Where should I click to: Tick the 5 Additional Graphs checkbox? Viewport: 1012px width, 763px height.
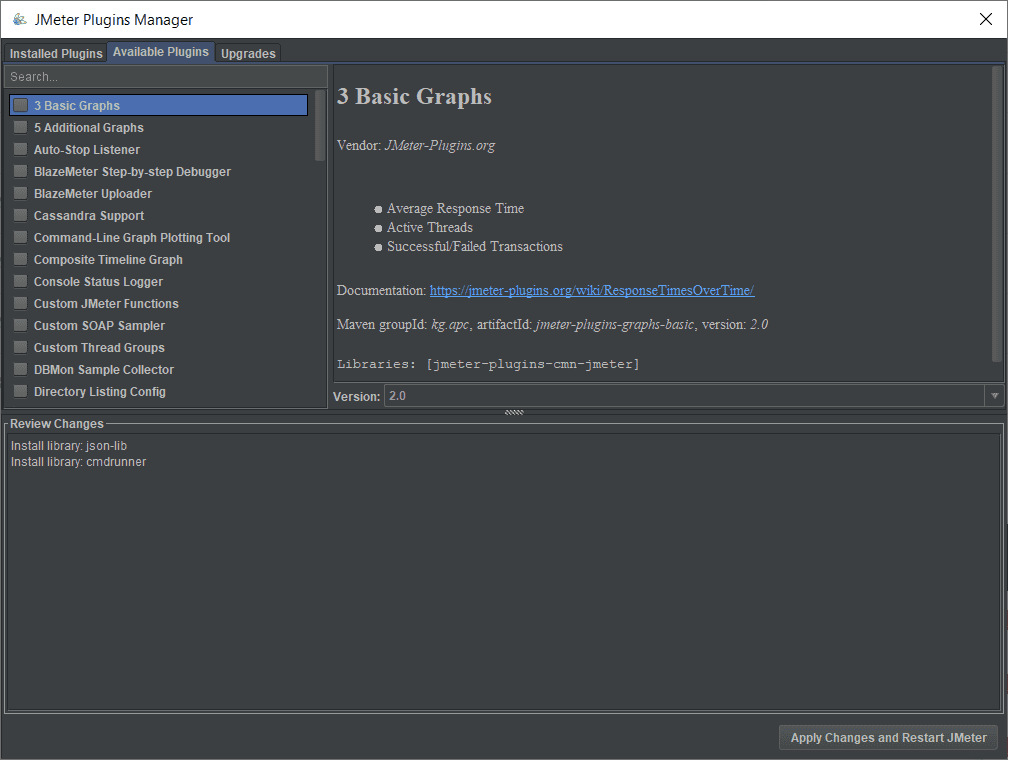coord(21,127)
